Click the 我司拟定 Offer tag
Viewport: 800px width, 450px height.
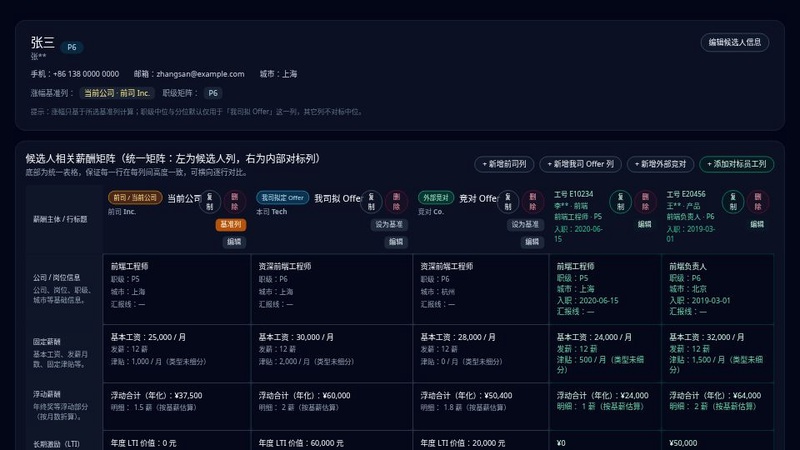pyautogui.click(x=283, y=197)
